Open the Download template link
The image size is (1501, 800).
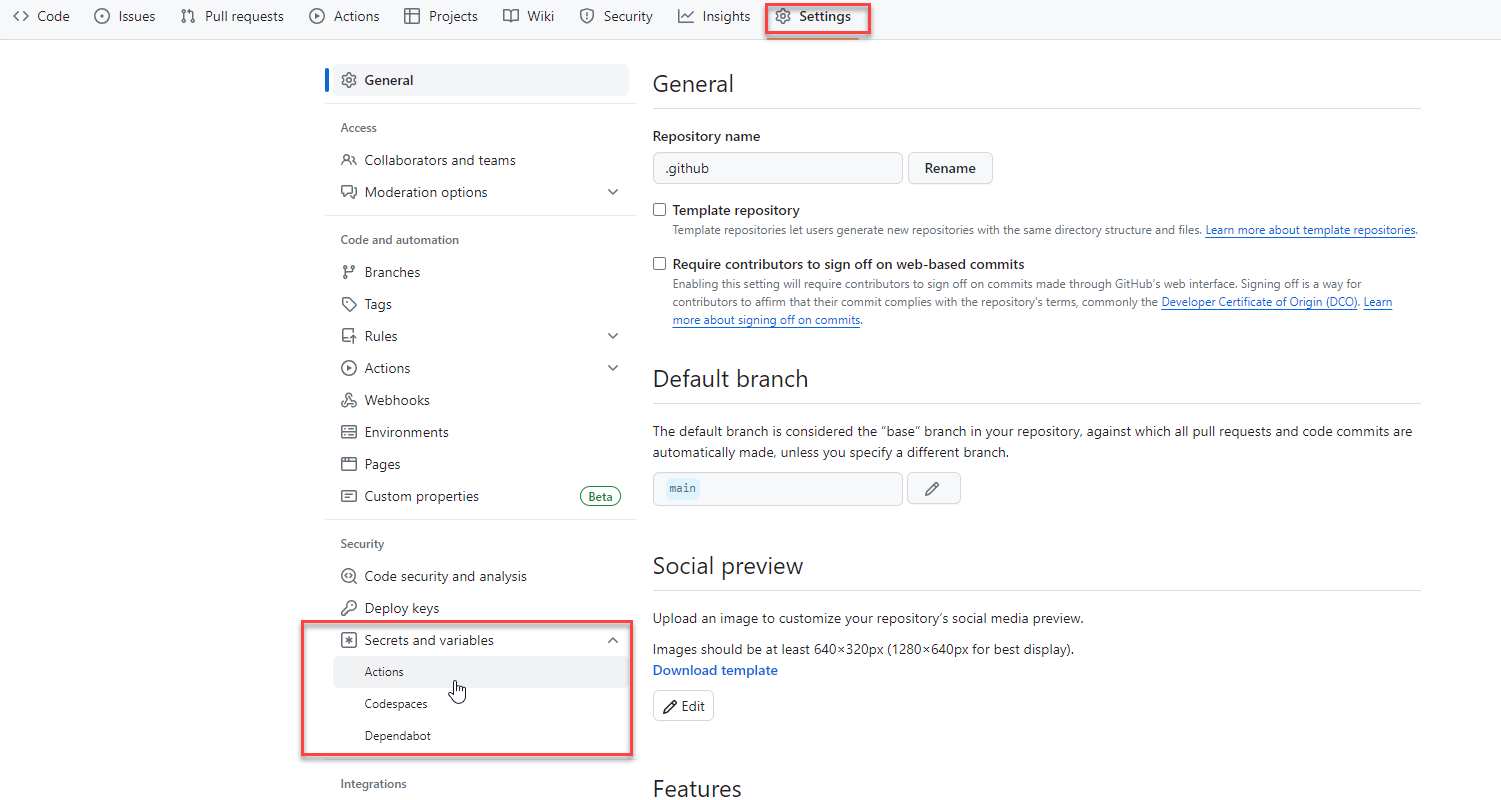coord(715,670)
